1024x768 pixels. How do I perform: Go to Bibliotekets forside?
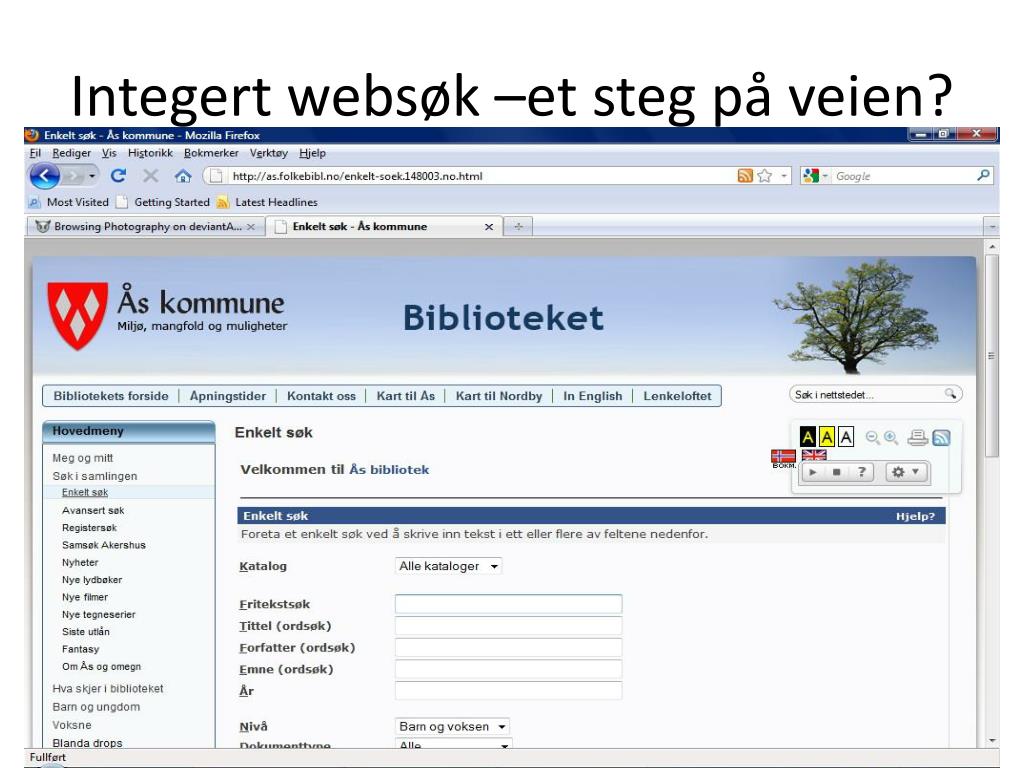pyautogui.click(x=111, y=396)
